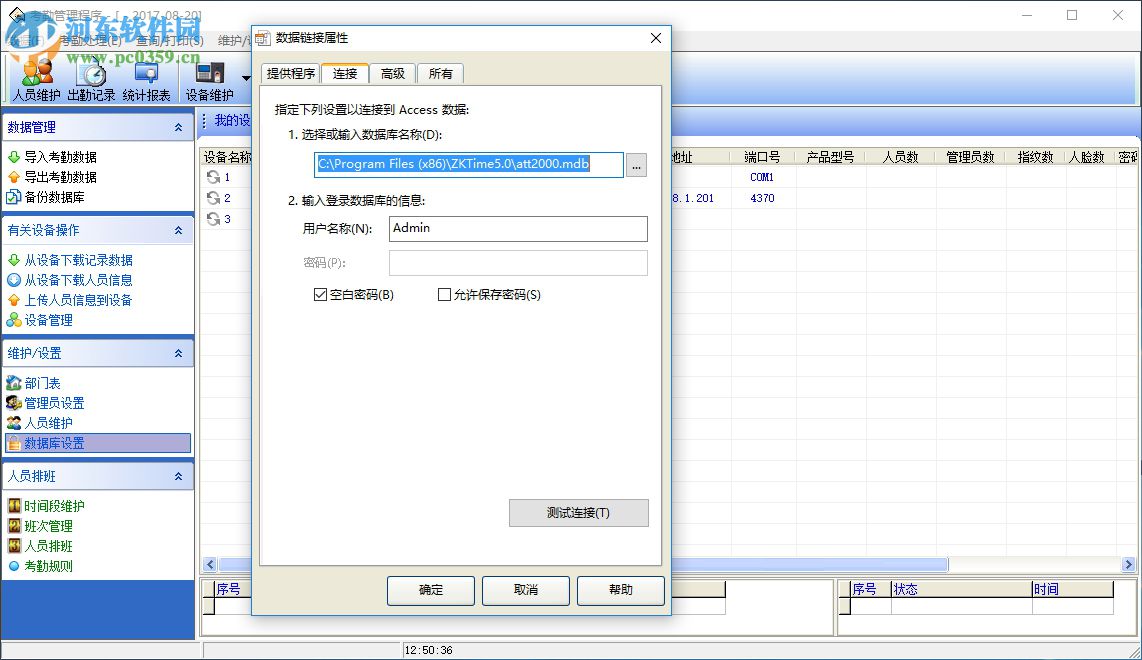1142x660 pixels.
Task: Select 从设备下载记录数据 in sidebar
Action: click(75, 261)
